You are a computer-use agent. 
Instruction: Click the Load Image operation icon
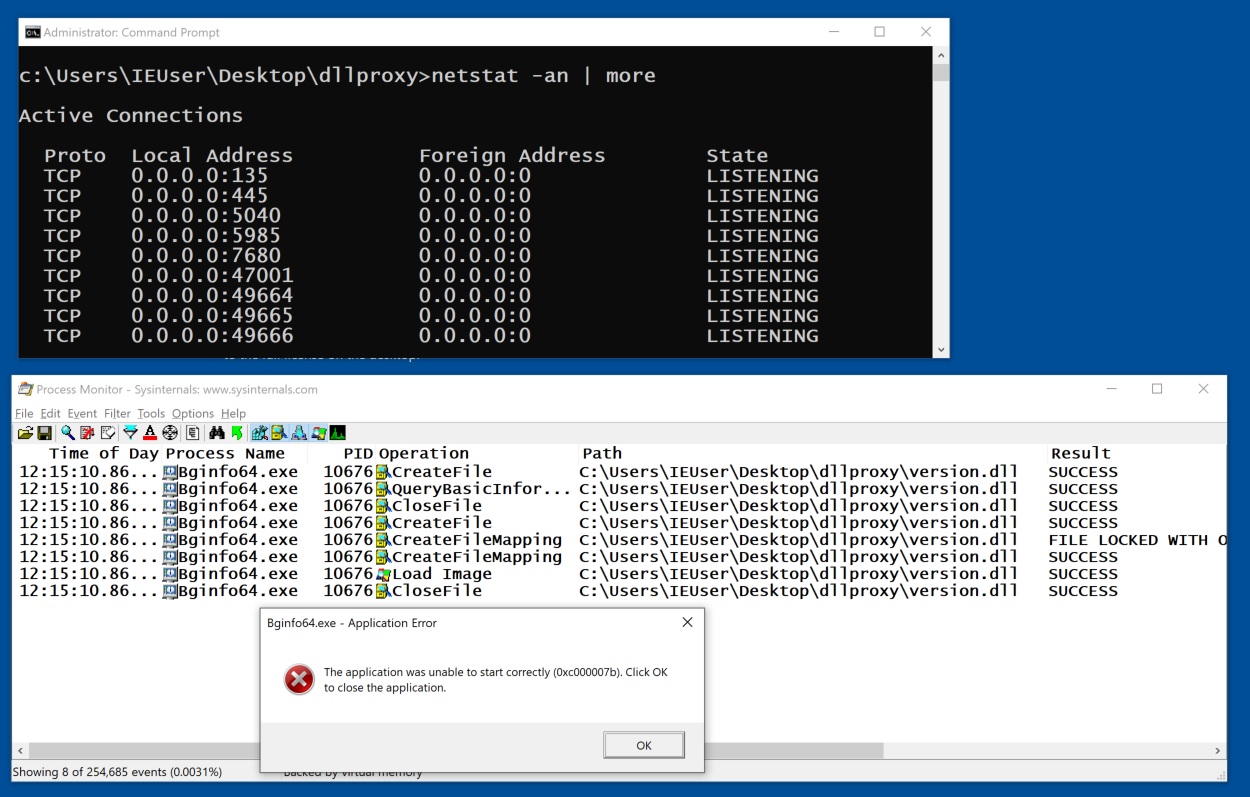[x=382, y=574]
